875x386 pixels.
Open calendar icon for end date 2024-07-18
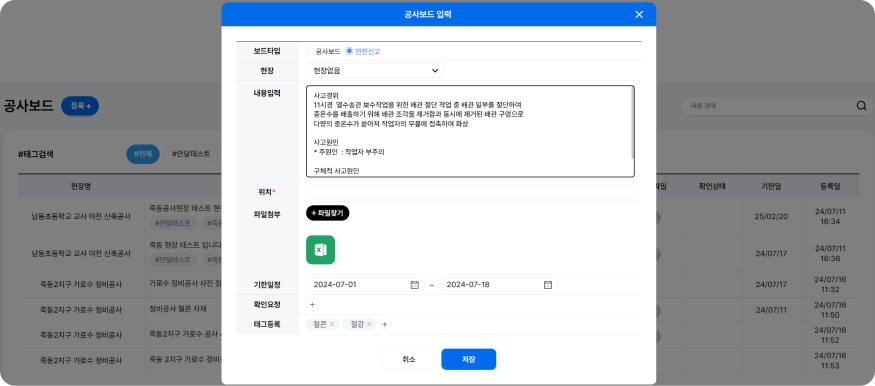(x=548, y=284)
